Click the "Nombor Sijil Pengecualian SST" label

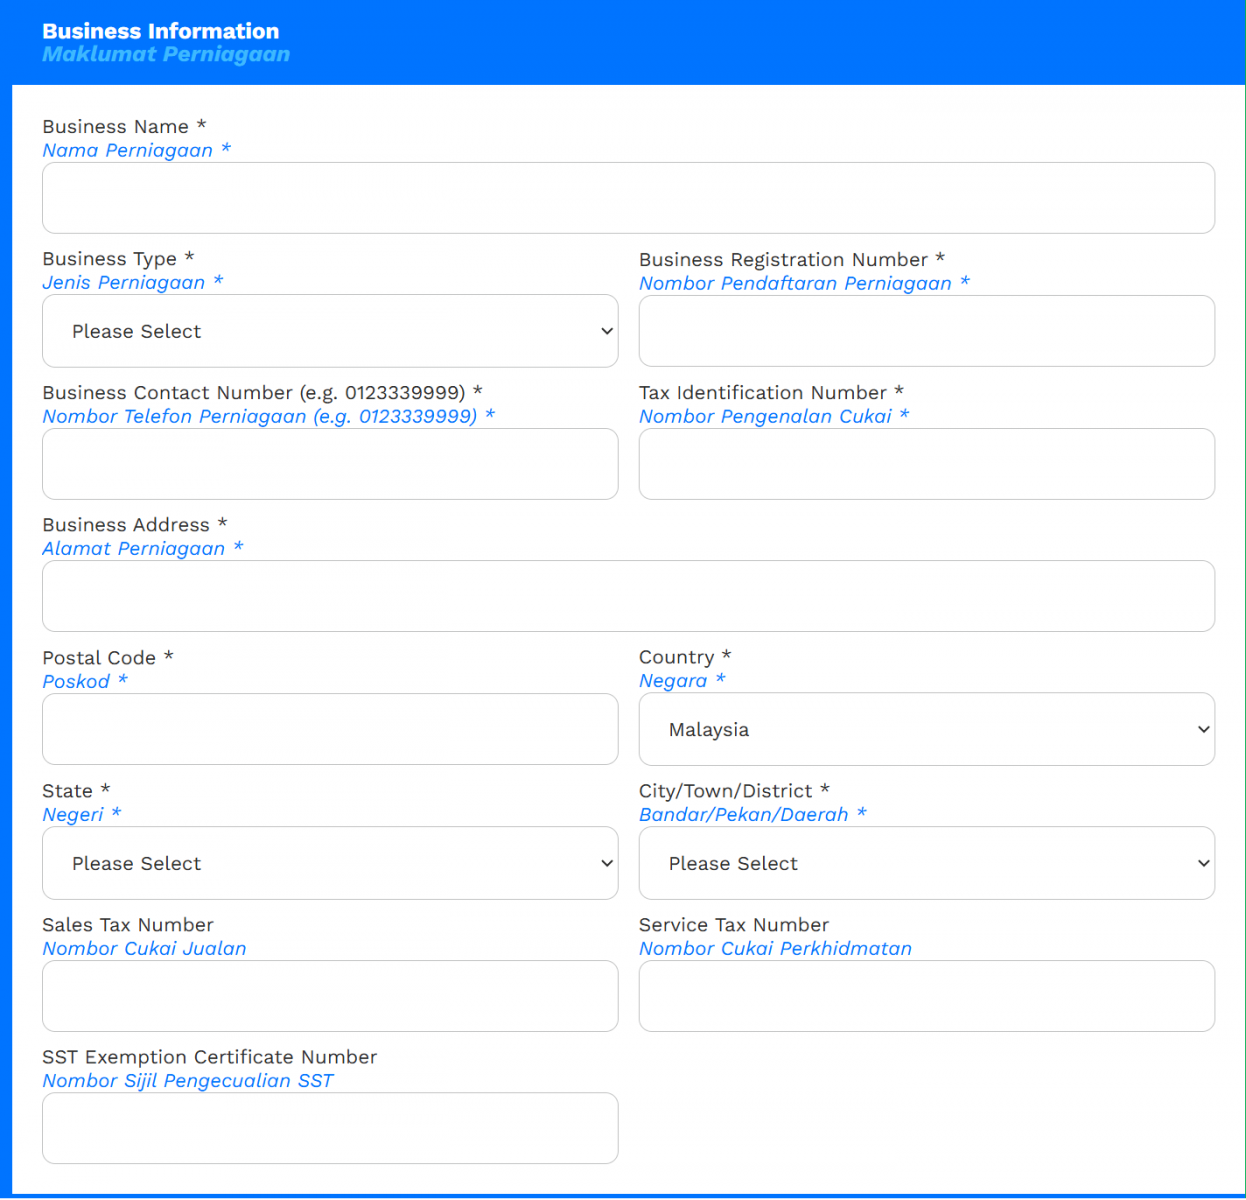tap(188, 1081)
